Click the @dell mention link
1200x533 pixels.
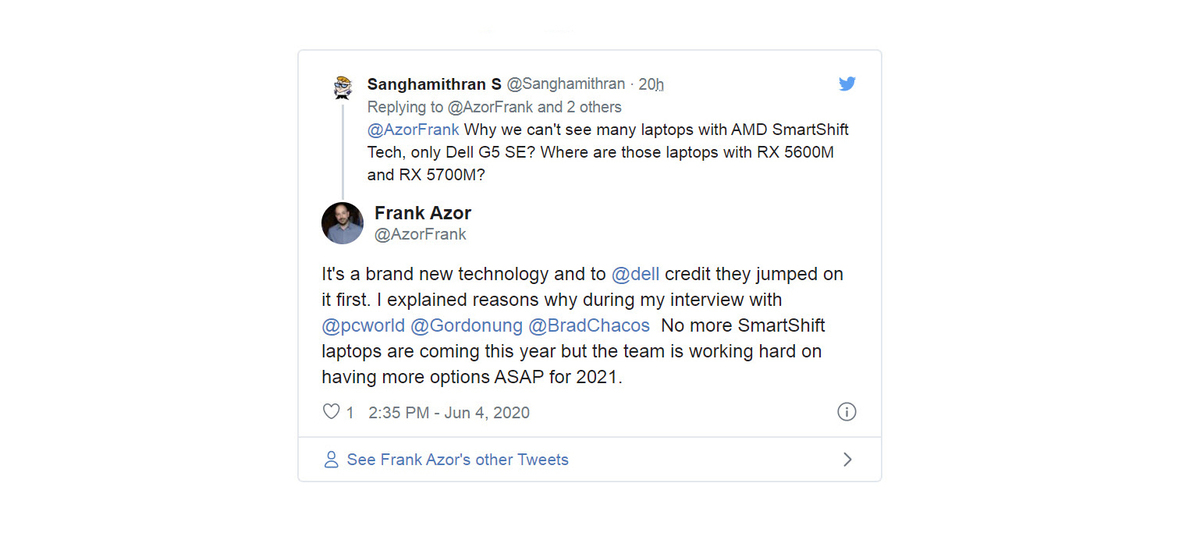[x=635, y=274]
